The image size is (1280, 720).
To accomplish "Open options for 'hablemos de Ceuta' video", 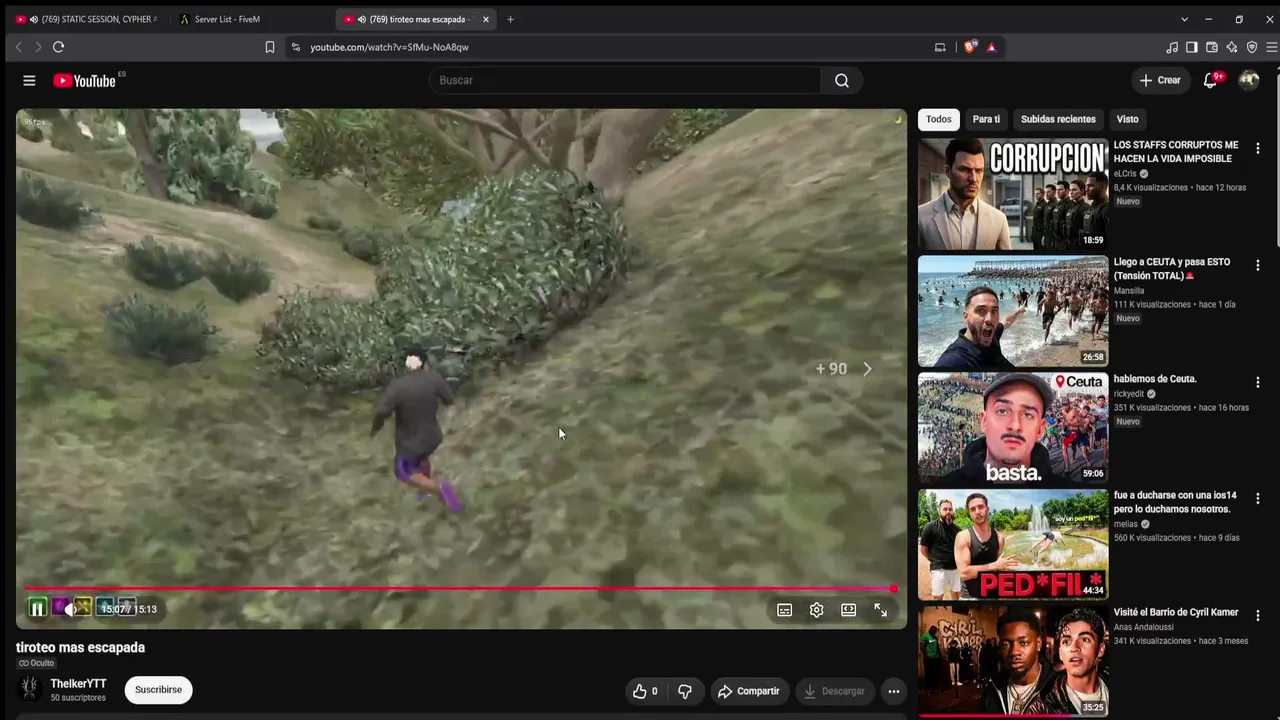I will [1258, 382].
